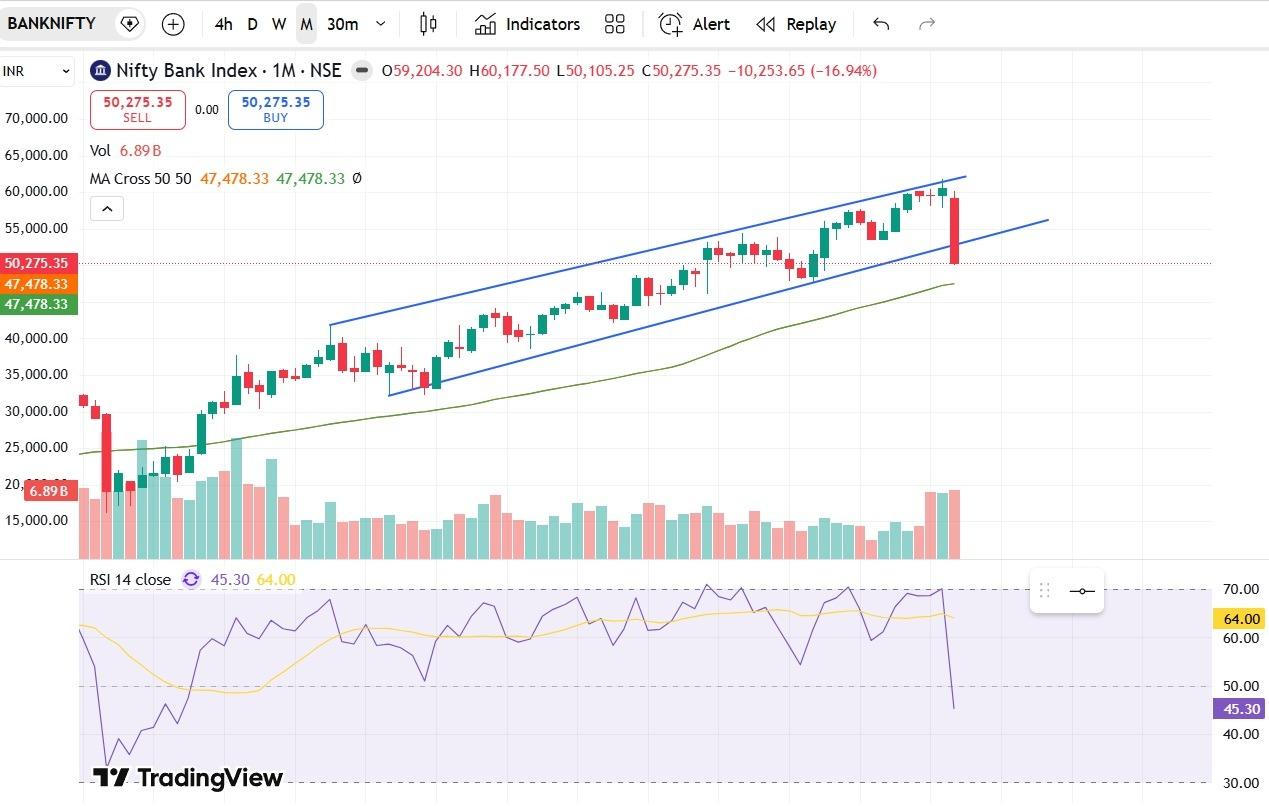The height and width of the screenshot is (806, 1269).
Task: Click the TradingView logo
Action: point(187,777)
